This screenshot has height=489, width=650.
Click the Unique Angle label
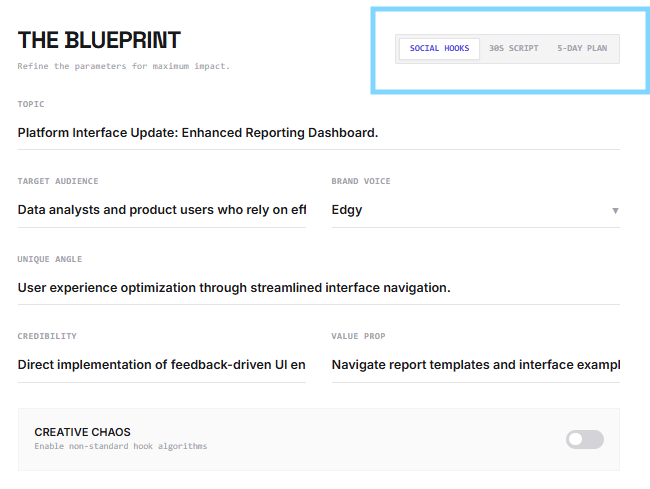pyautogui.click(x=50, y=259)
